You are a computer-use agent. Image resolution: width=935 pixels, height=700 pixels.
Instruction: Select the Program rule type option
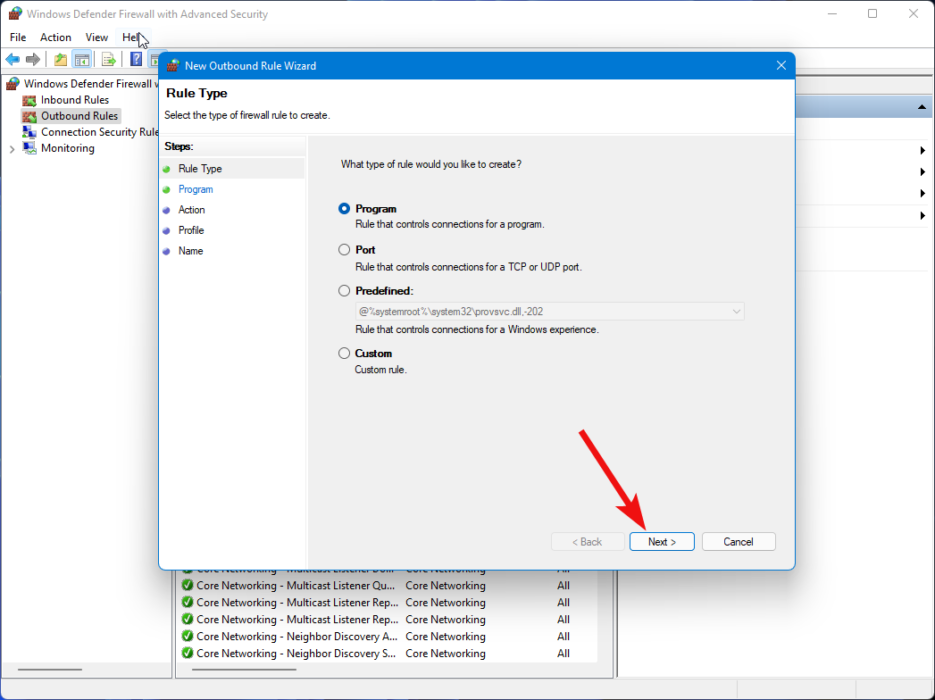pyautogui.click(x=345, y=209)
